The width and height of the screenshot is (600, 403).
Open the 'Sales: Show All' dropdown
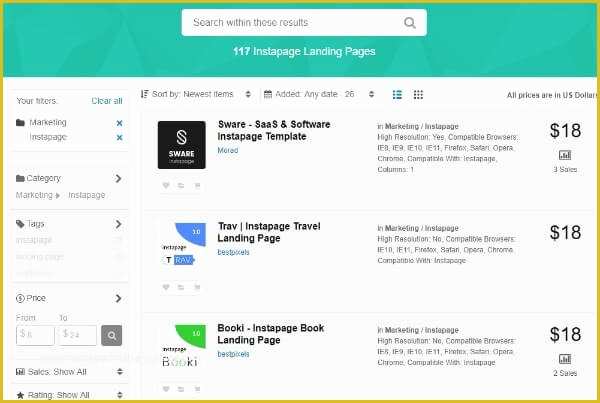click(70, 372)
